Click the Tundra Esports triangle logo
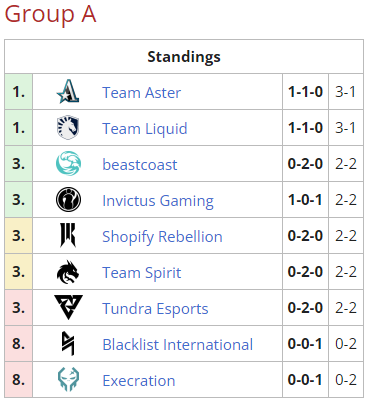 [68, 307]
